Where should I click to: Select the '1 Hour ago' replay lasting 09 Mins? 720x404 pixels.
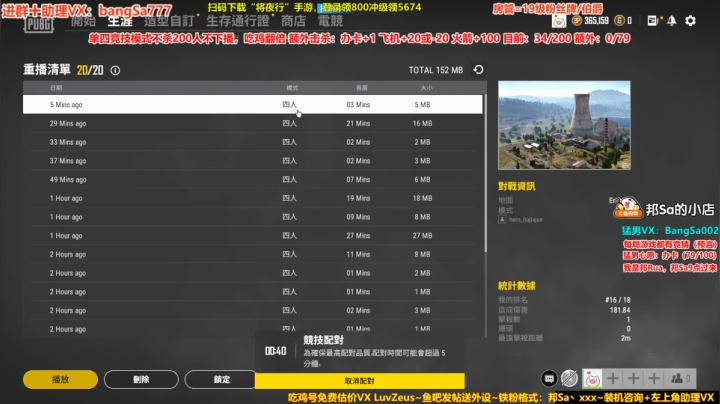point(253,217)
